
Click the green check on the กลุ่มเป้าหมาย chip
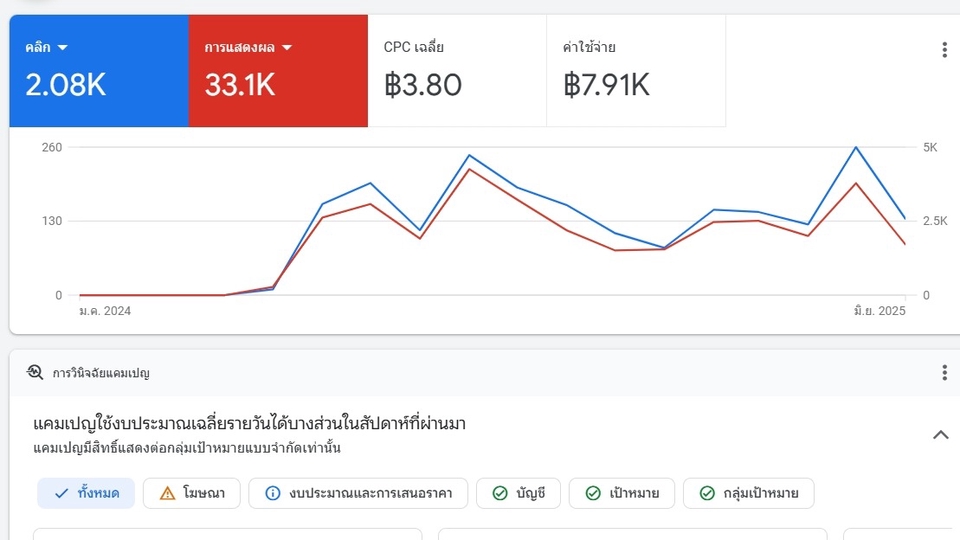[x=707, y=493]
